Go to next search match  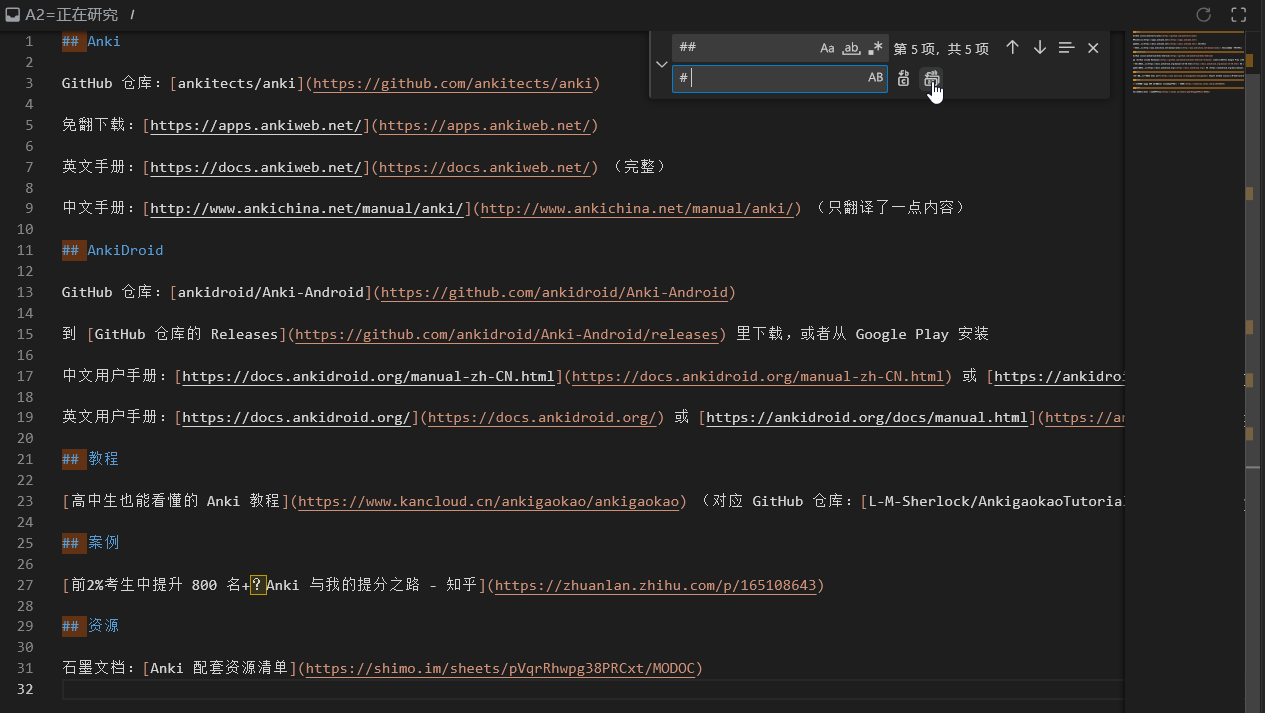coord(1039,48)
